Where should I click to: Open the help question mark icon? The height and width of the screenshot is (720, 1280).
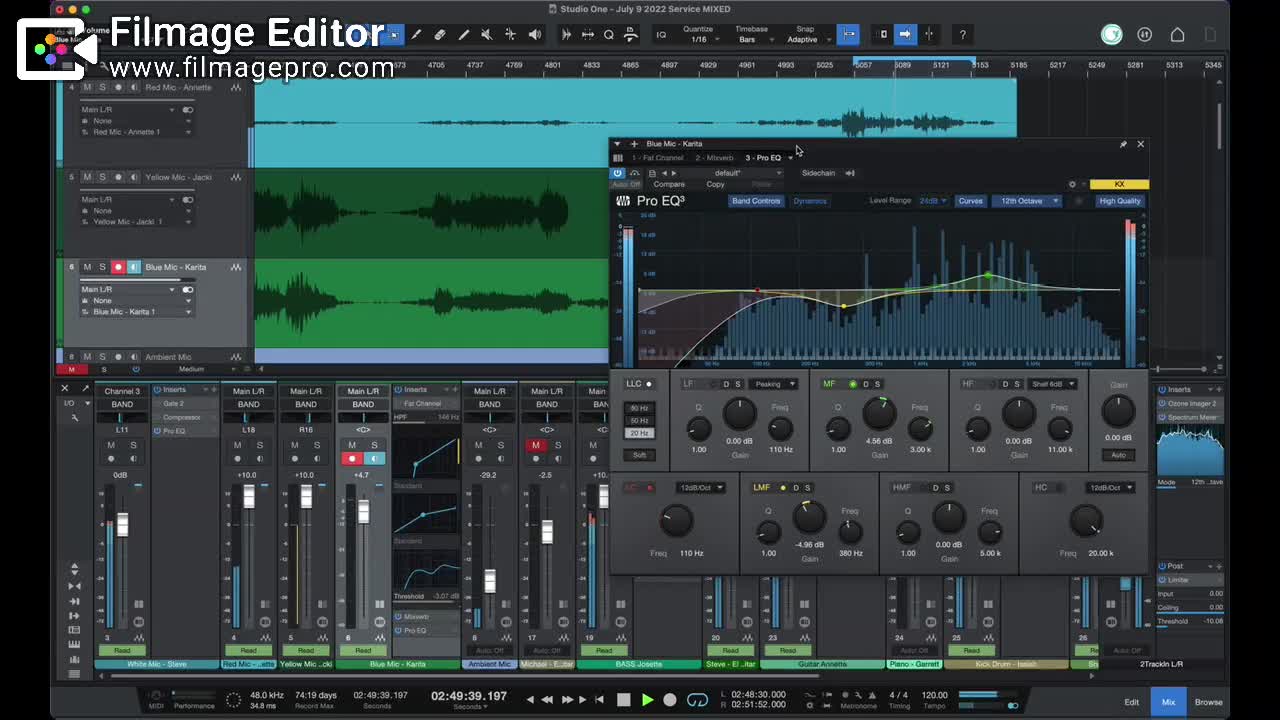point(962,35)
